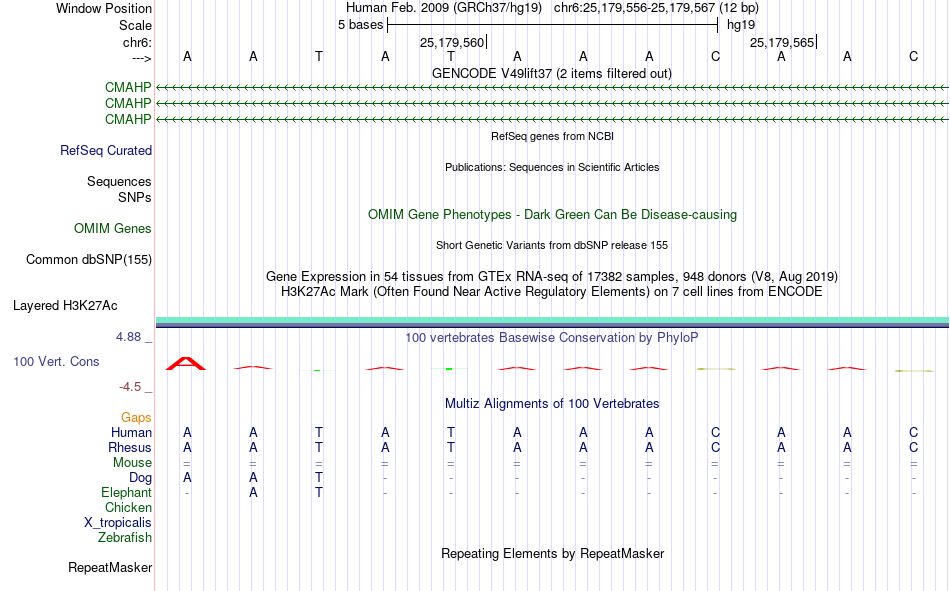Open Publications: Sequences in Scientific Articles title
Viewport: 950px width, 591px height.
pos(552,167)
